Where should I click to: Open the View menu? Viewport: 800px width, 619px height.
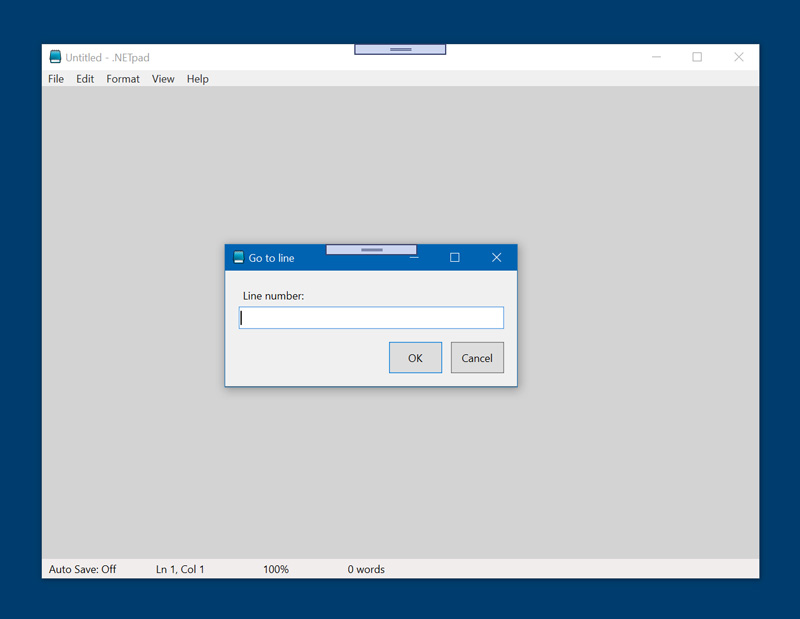pyautogui.click(x=163, y=79)
